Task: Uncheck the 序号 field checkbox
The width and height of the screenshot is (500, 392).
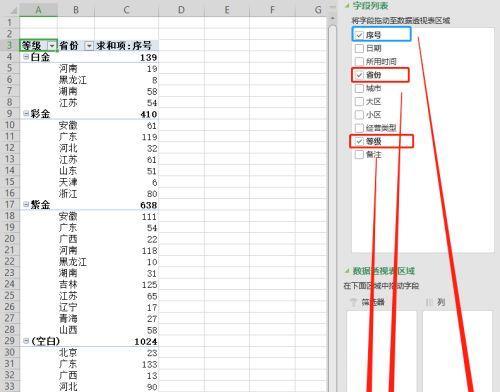Action: click(359, 35)
